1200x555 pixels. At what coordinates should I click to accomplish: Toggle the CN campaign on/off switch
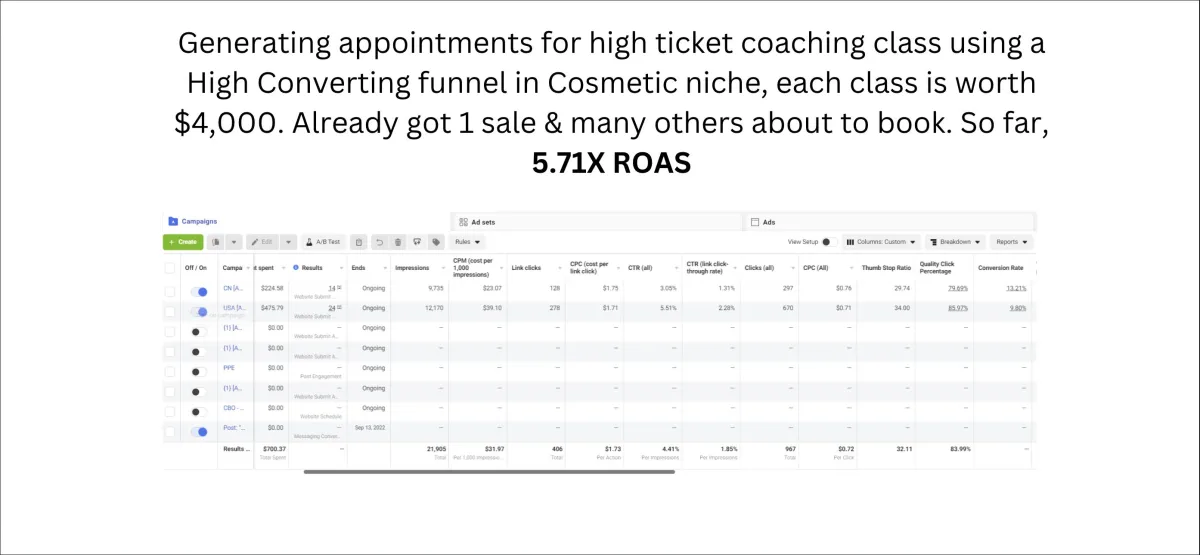[x=199, y=291]
